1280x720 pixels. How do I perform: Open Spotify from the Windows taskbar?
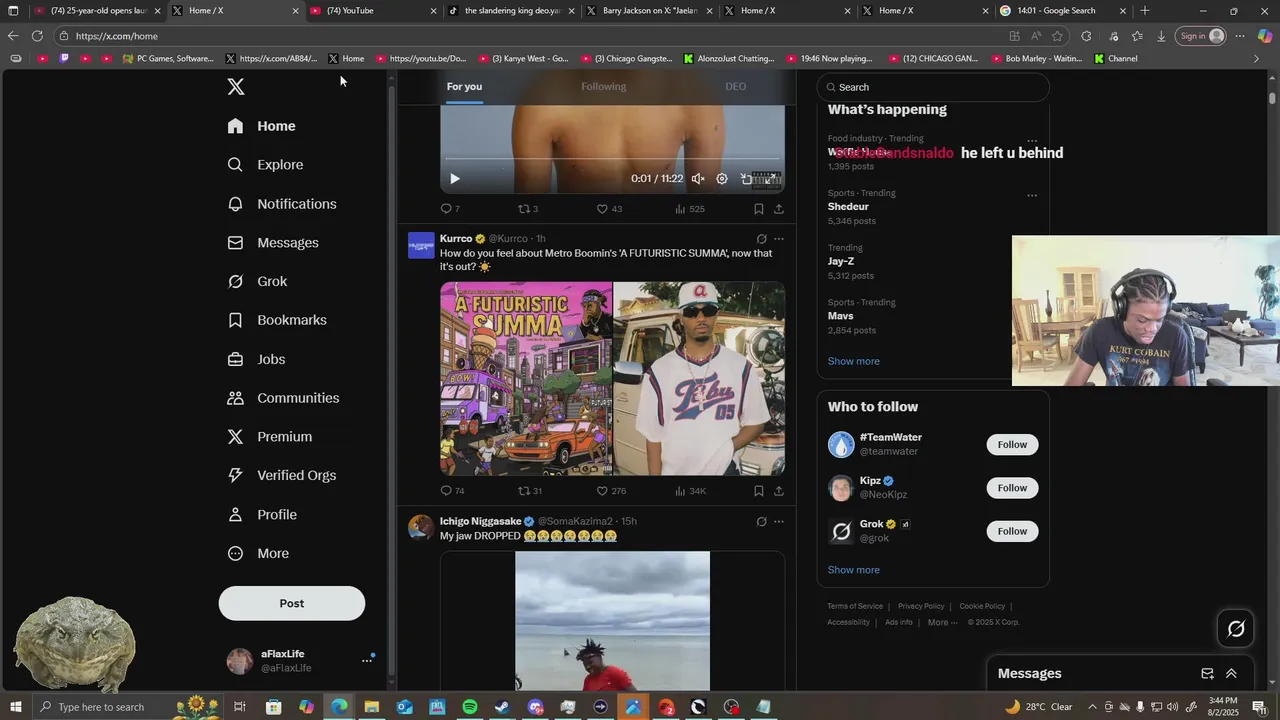(470, 707)
